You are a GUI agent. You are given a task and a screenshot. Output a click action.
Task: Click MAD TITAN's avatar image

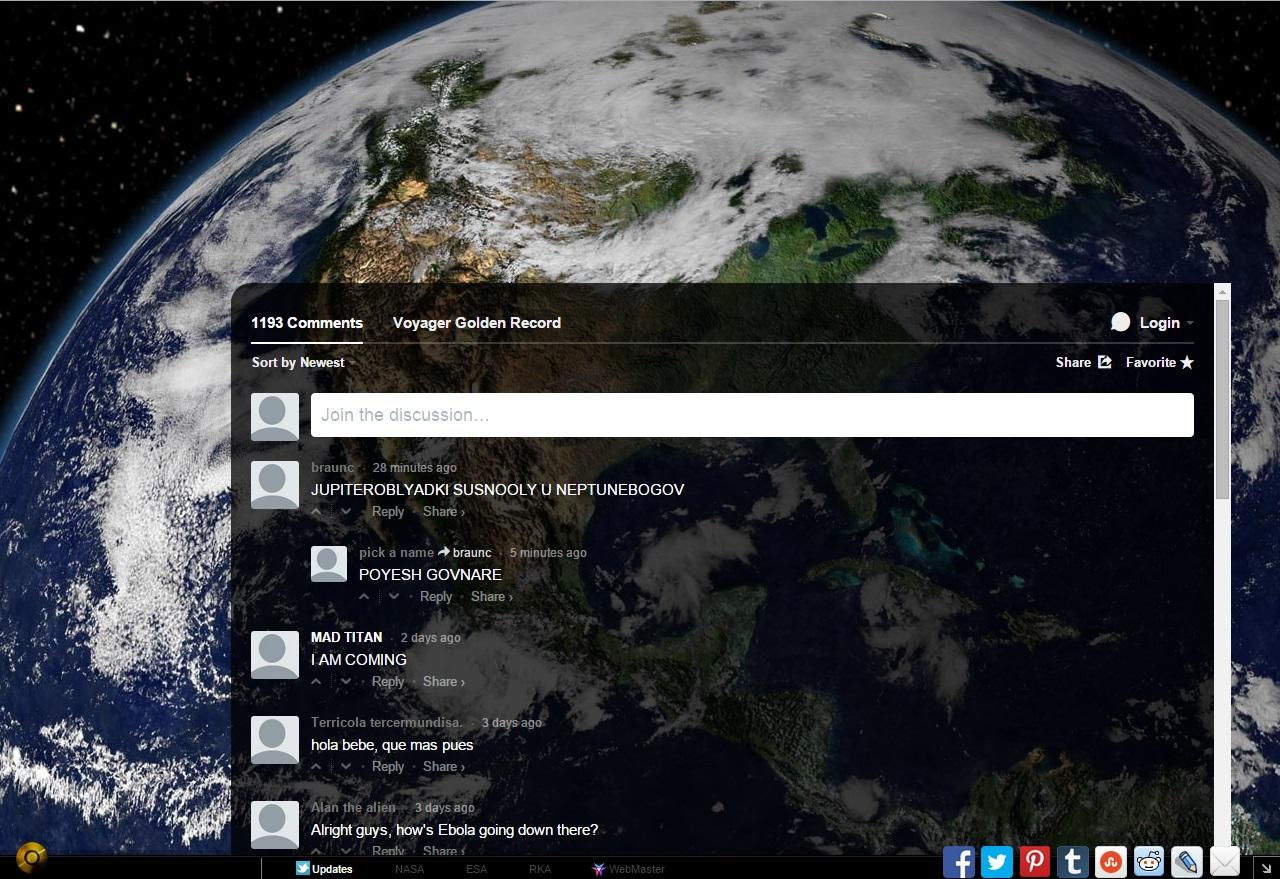(275, 655)
